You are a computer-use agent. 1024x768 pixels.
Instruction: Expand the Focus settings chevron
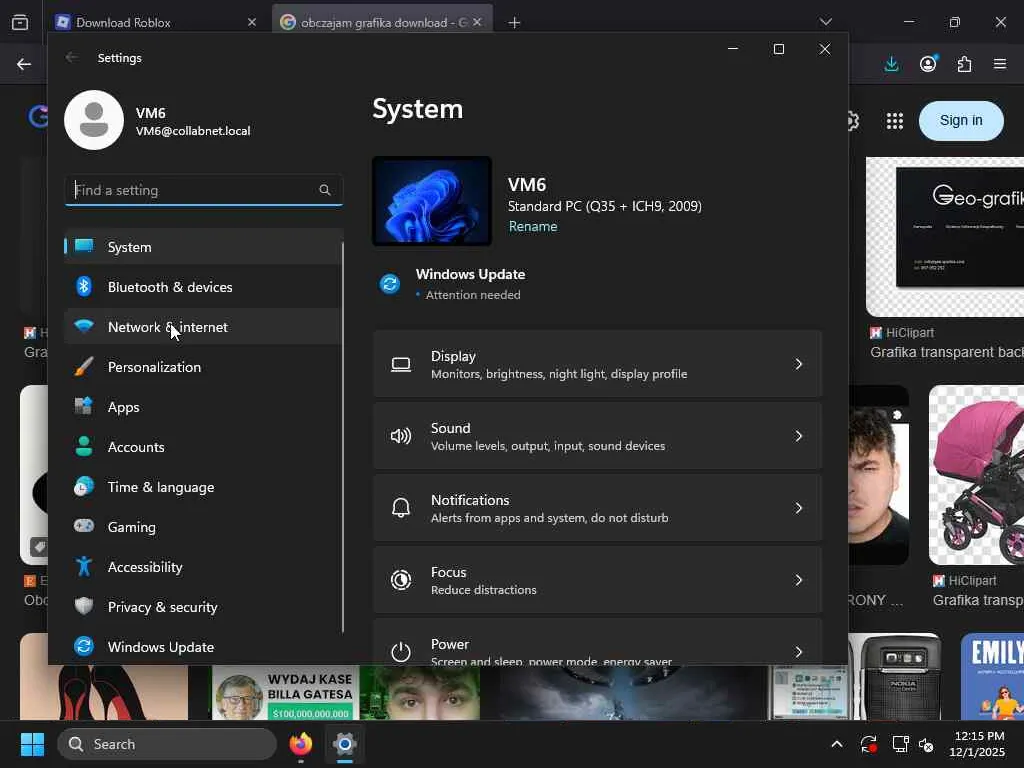pos(798,580)
